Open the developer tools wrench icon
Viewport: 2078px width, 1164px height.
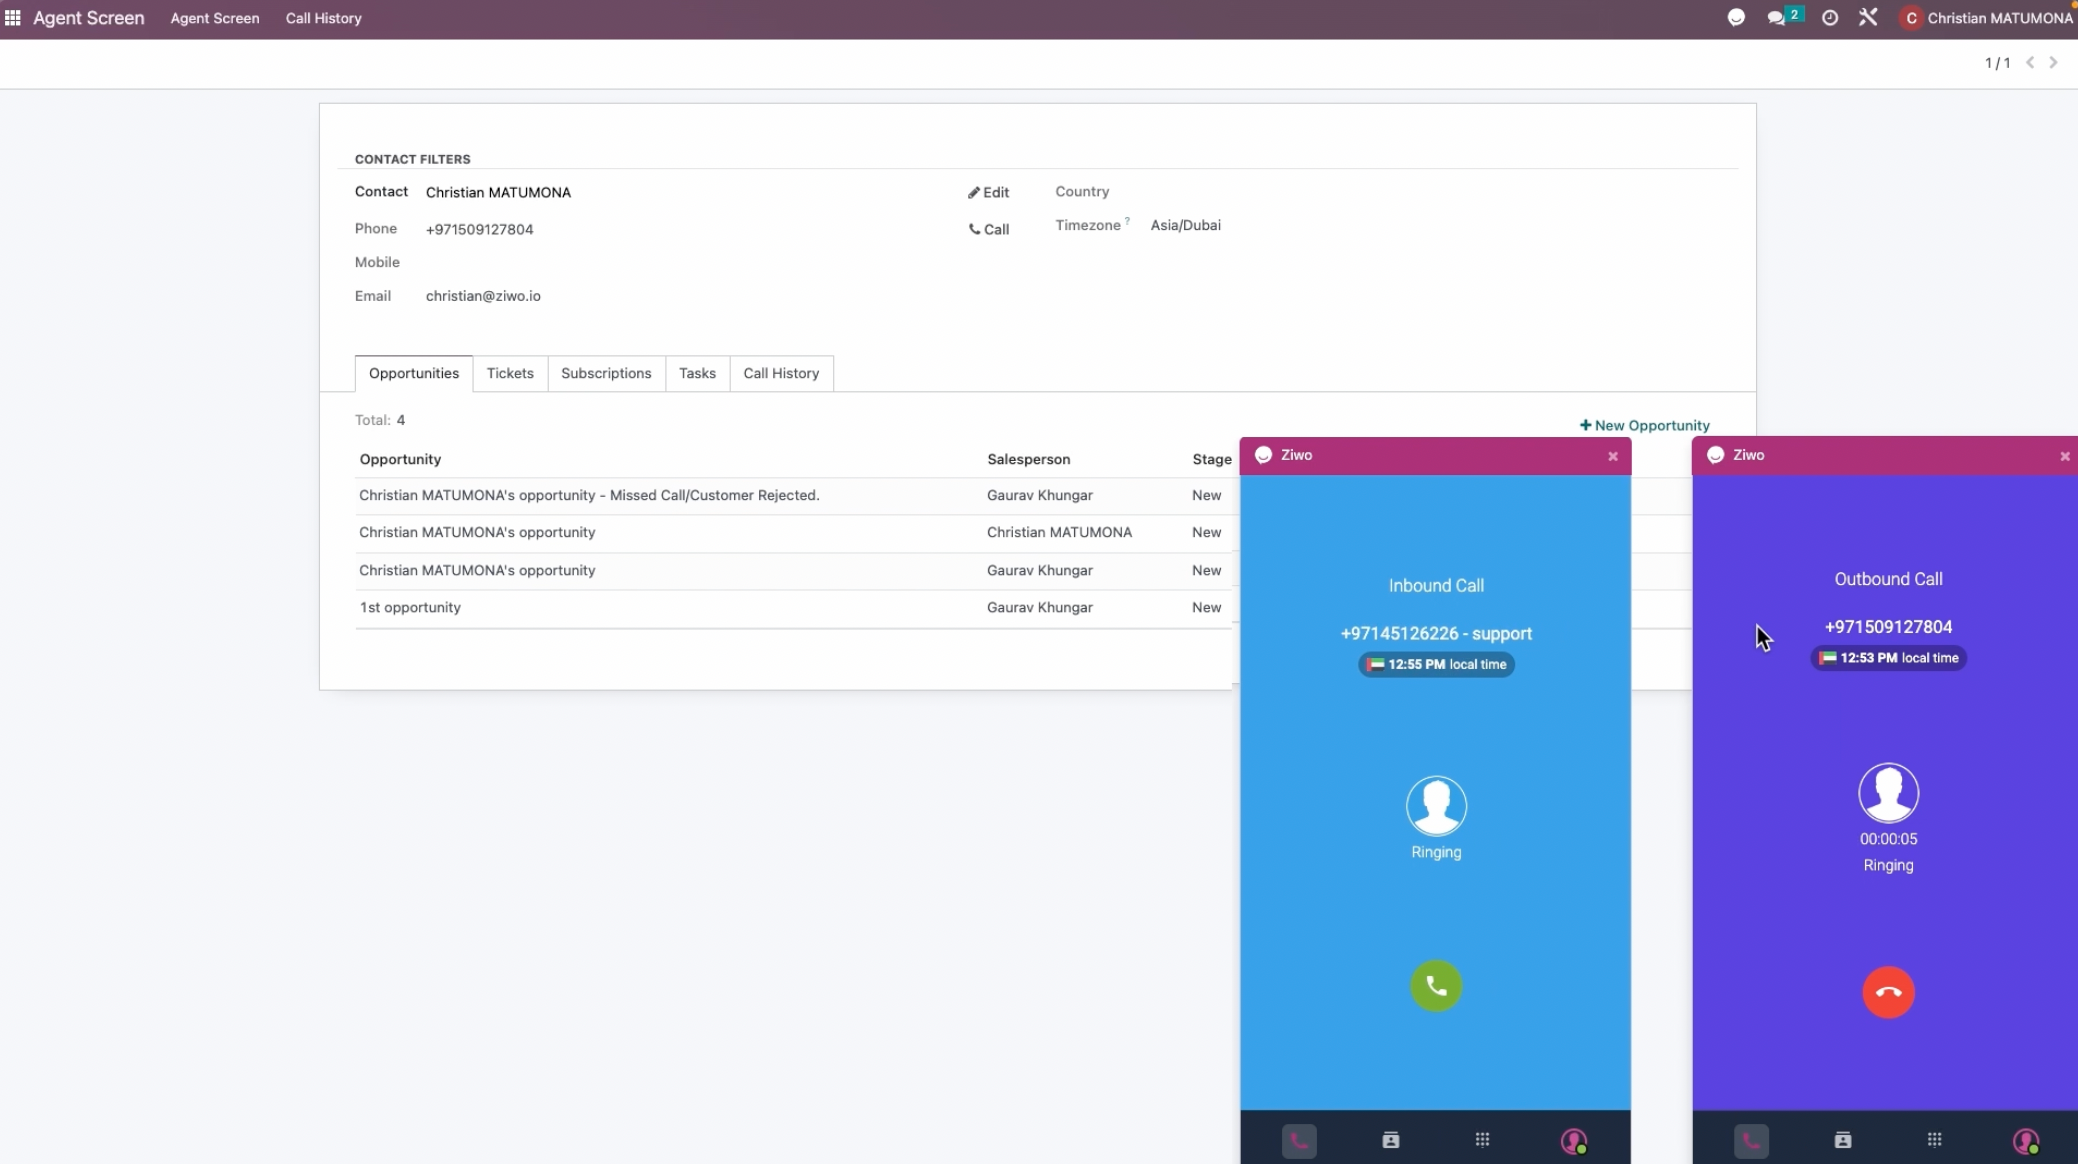pyautogui.click(x=1868, y=17)
